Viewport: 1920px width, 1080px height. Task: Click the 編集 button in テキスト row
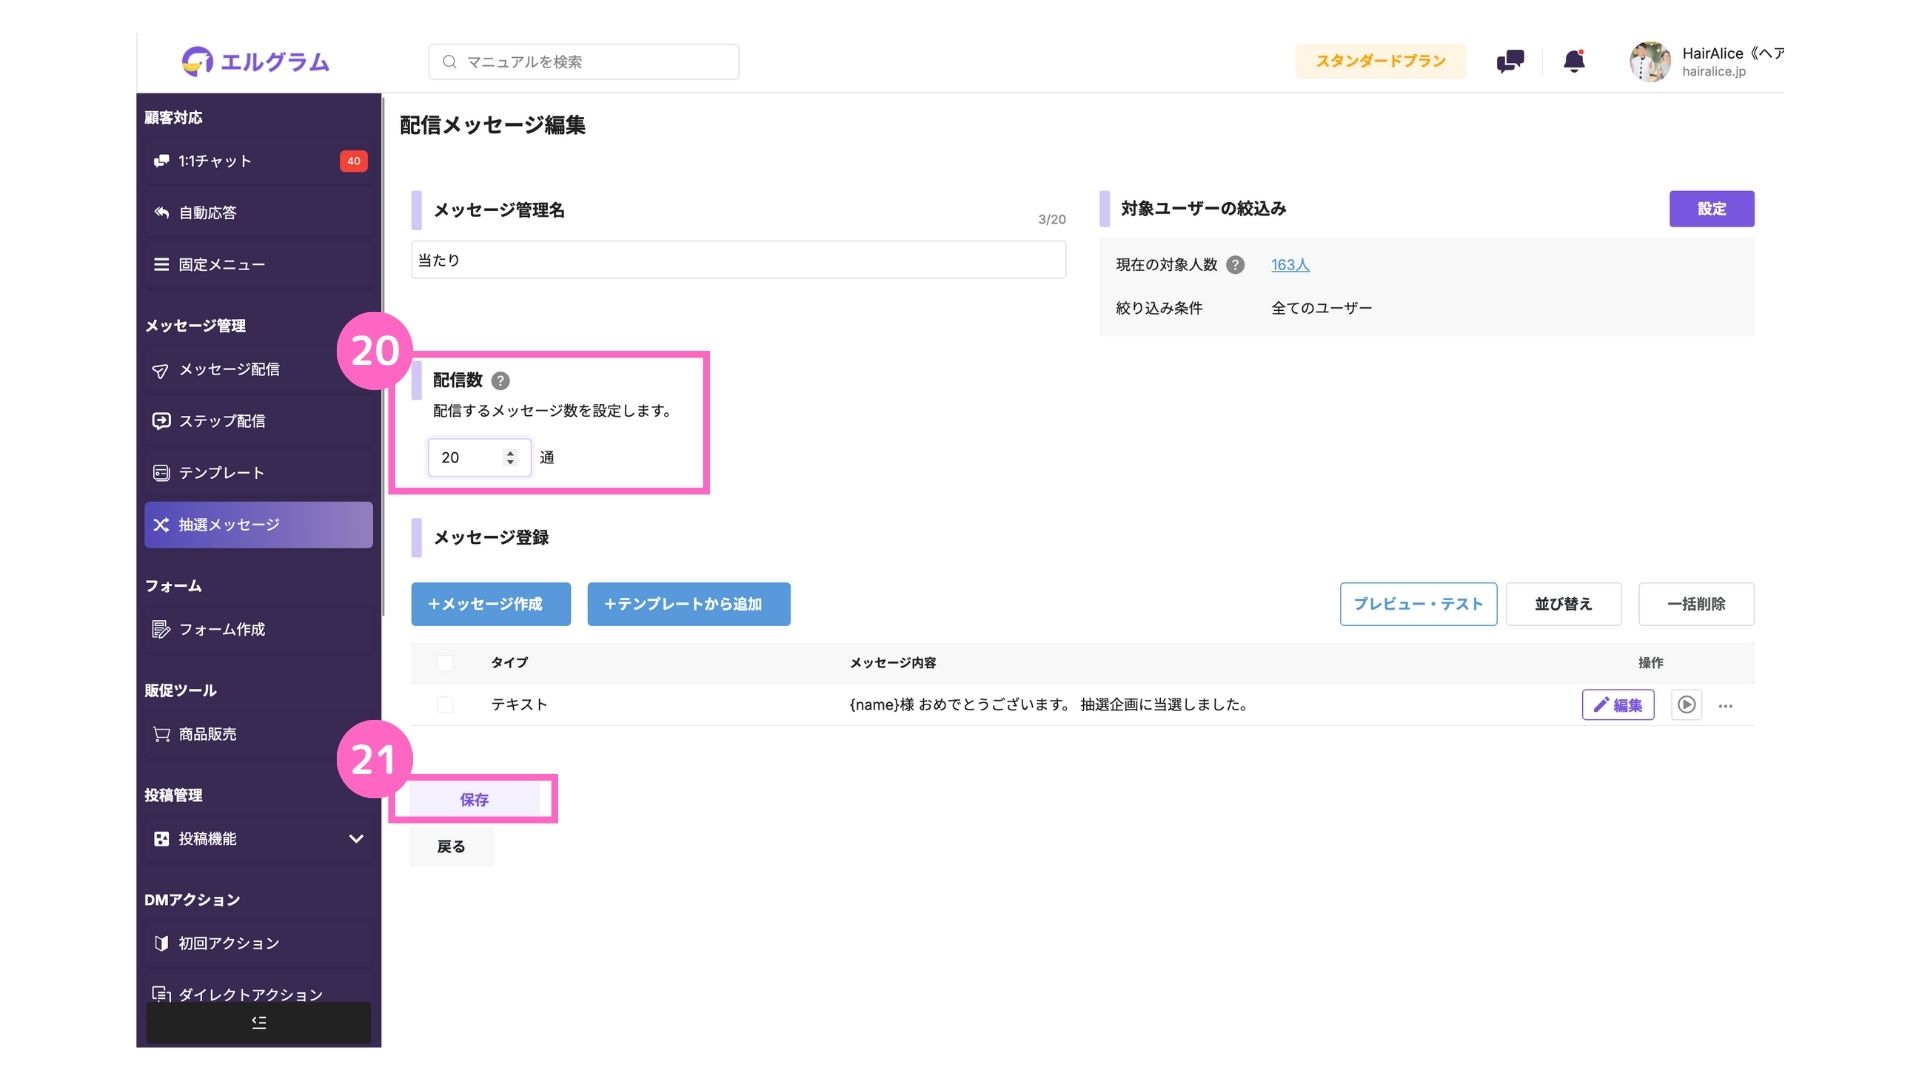tap(1618, 705)
